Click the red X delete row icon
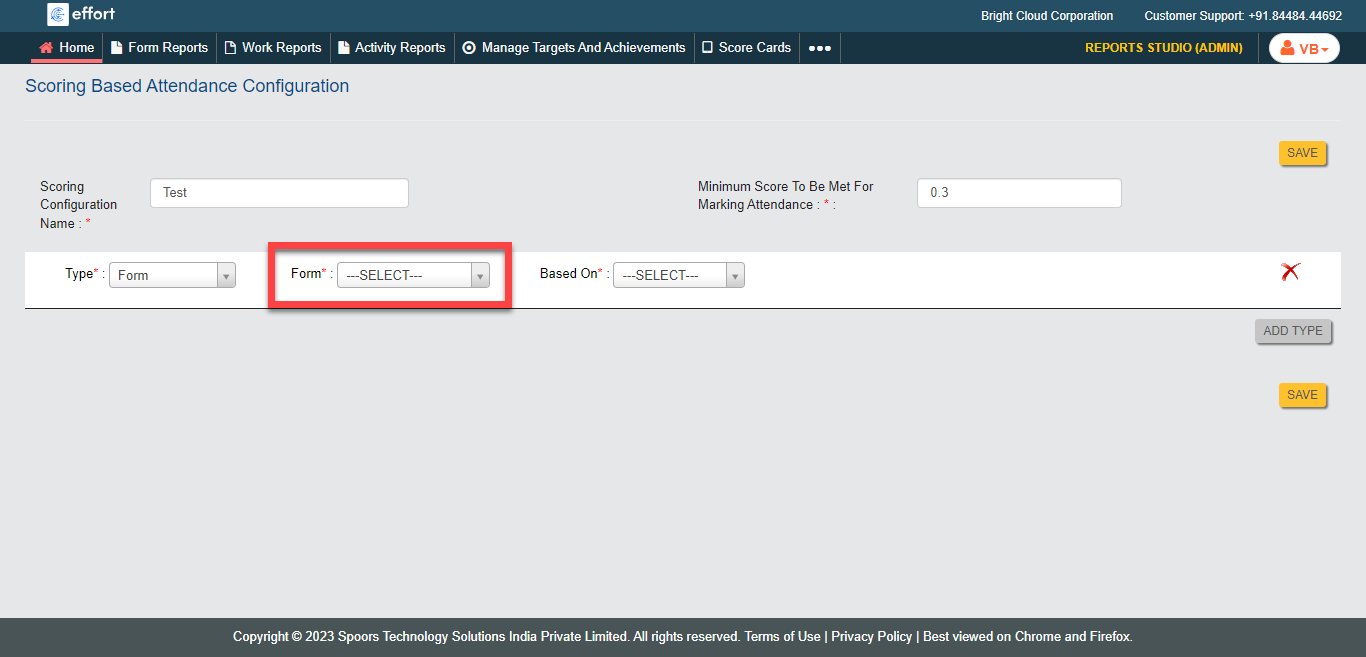The image size is (1366, 657). (x=1290, y=271)
